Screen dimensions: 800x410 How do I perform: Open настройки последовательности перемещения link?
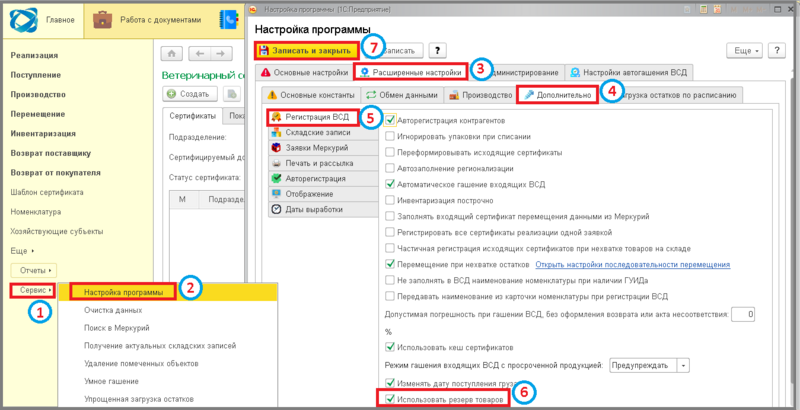tap(633, 265)
